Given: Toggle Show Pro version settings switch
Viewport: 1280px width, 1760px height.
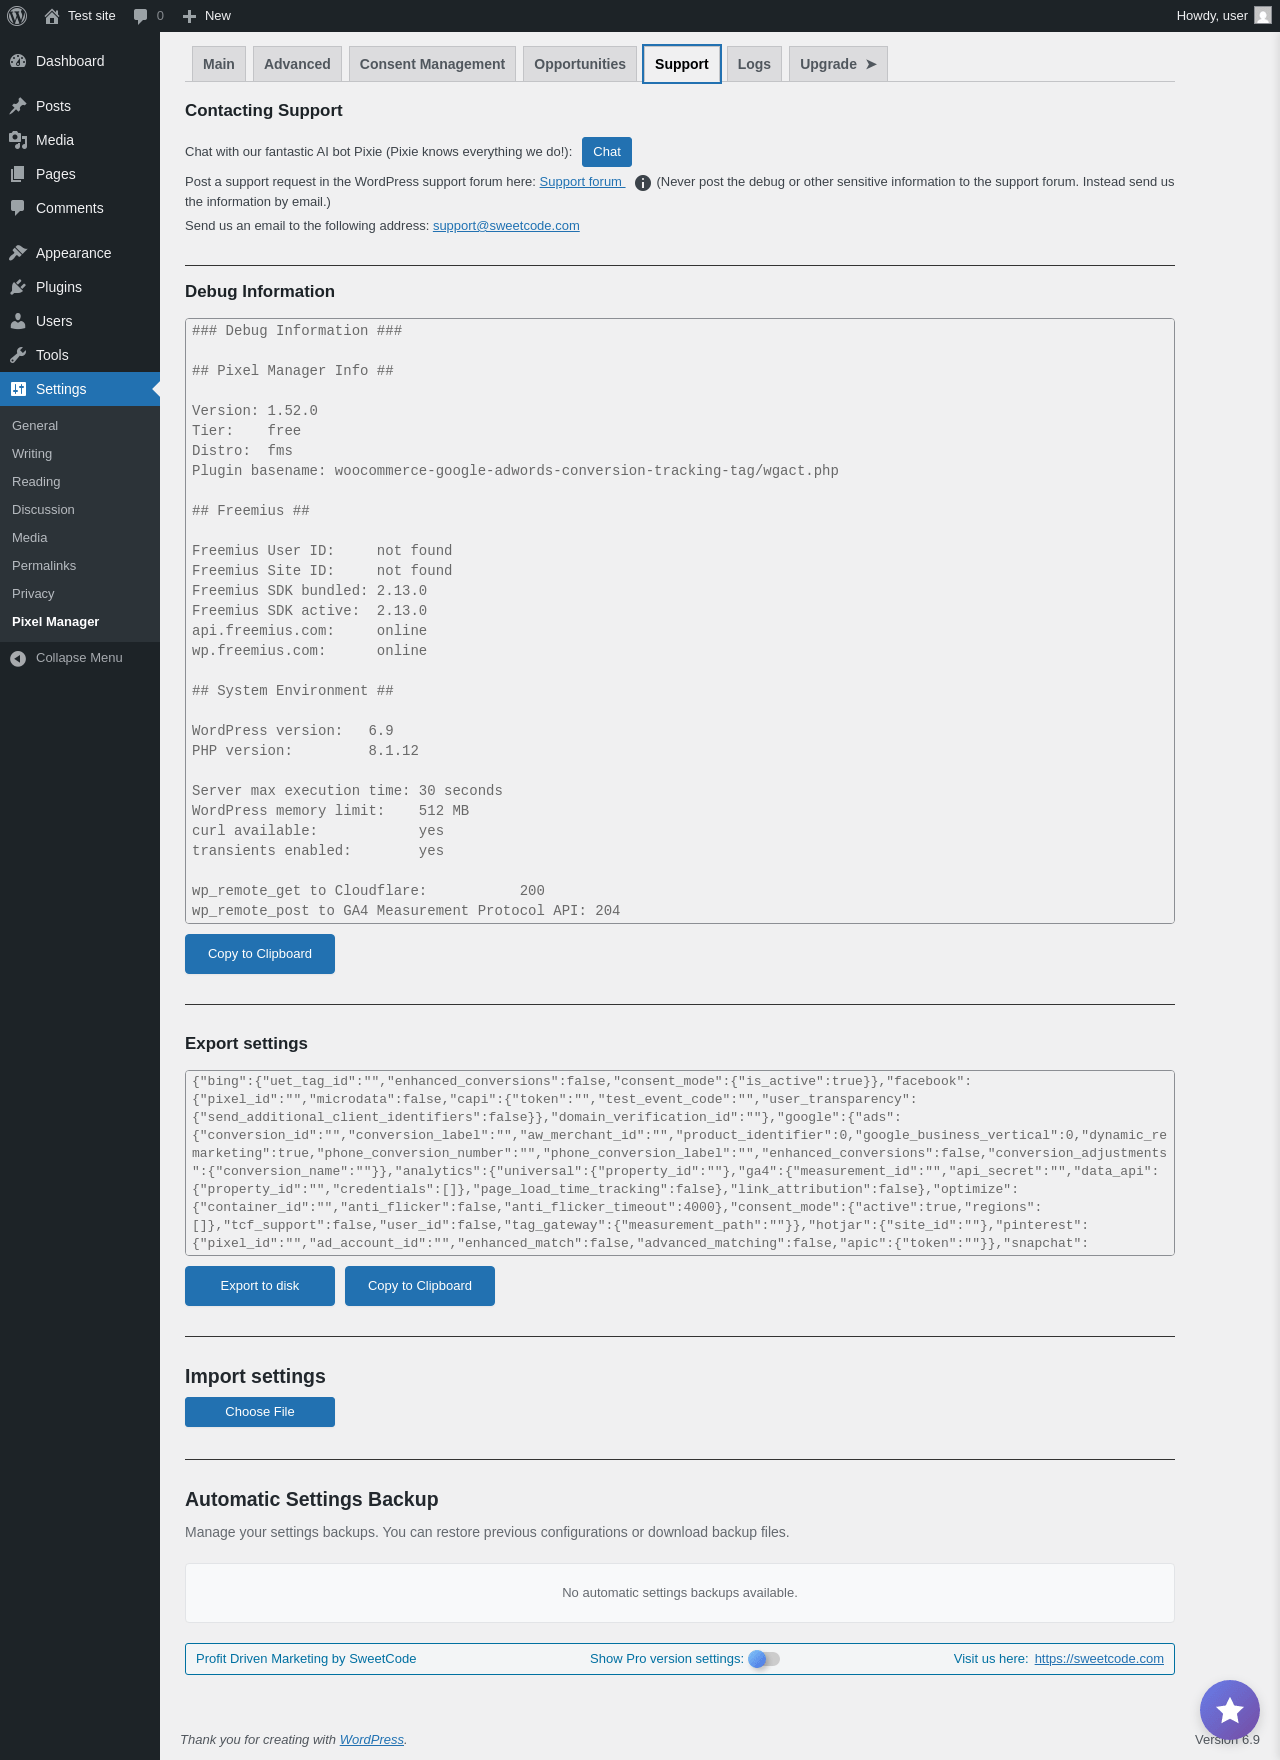Looking at the screenshot, I should [x=764, y=1659].
